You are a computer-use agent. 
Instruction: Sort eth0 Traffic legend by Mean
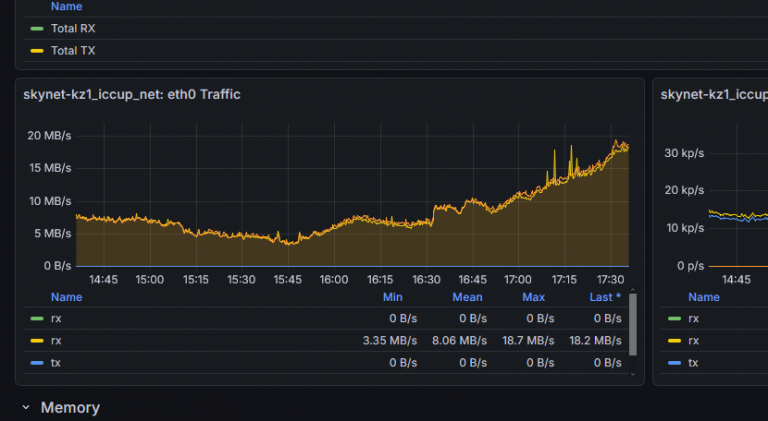click(467, 297)
